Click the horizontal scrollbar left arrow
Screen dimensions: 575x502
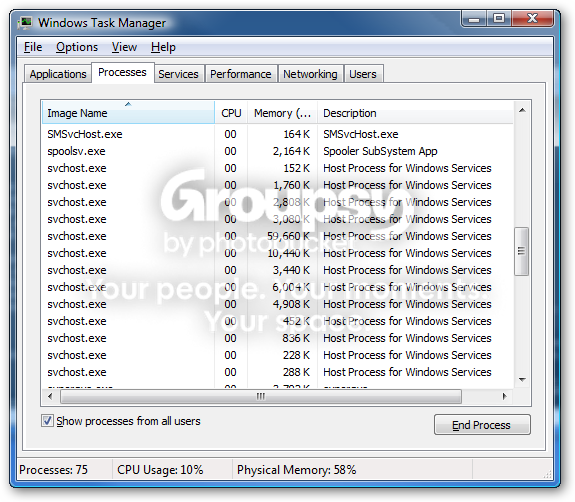(50, 396)
